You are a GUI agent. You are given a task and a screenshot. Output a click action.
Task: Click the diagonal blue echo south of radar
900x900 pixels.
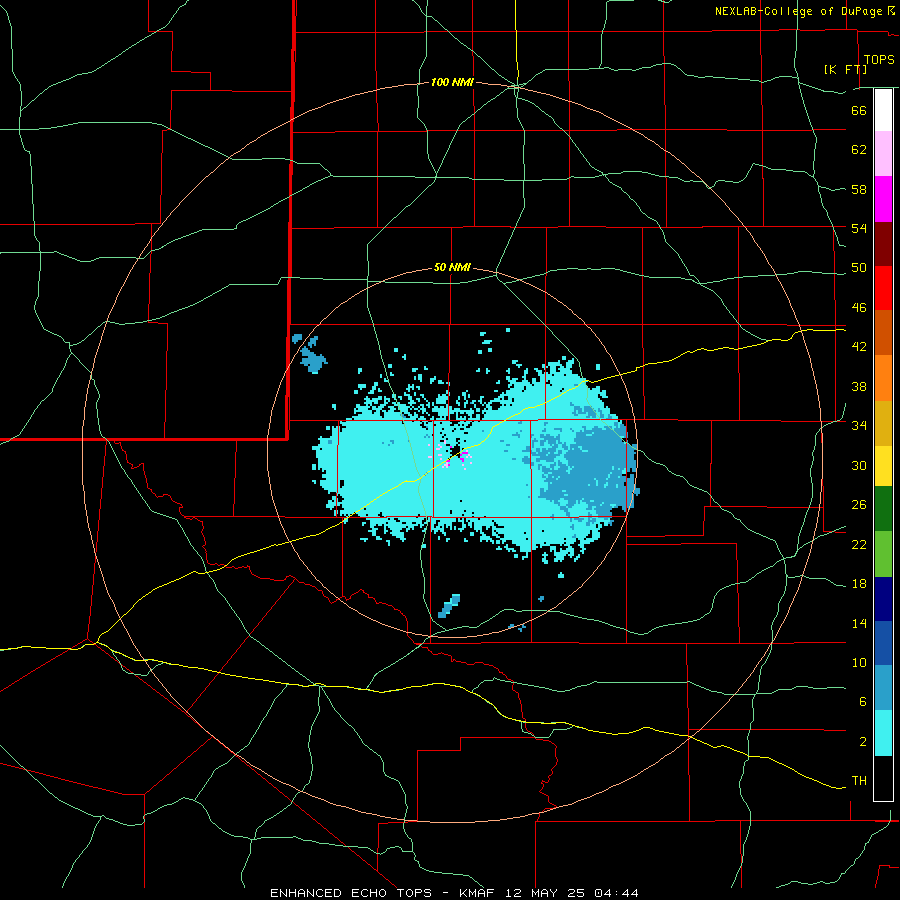(449, 606)
